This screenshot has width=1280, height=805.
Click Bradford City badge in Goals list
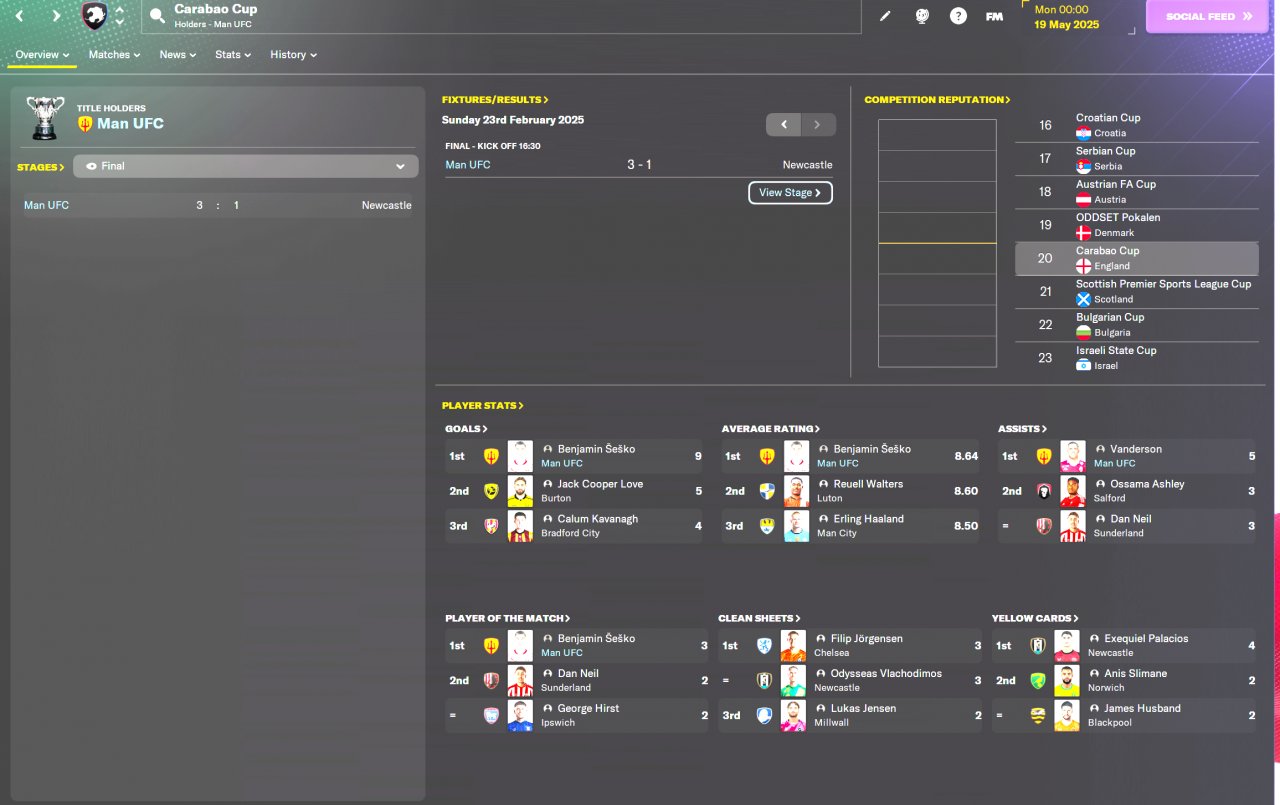coord(491,526)
